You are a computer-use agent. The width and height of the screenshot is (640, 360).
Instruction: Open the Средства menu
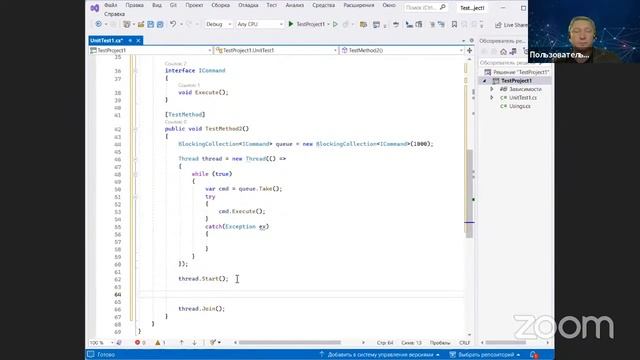[324, 5]
